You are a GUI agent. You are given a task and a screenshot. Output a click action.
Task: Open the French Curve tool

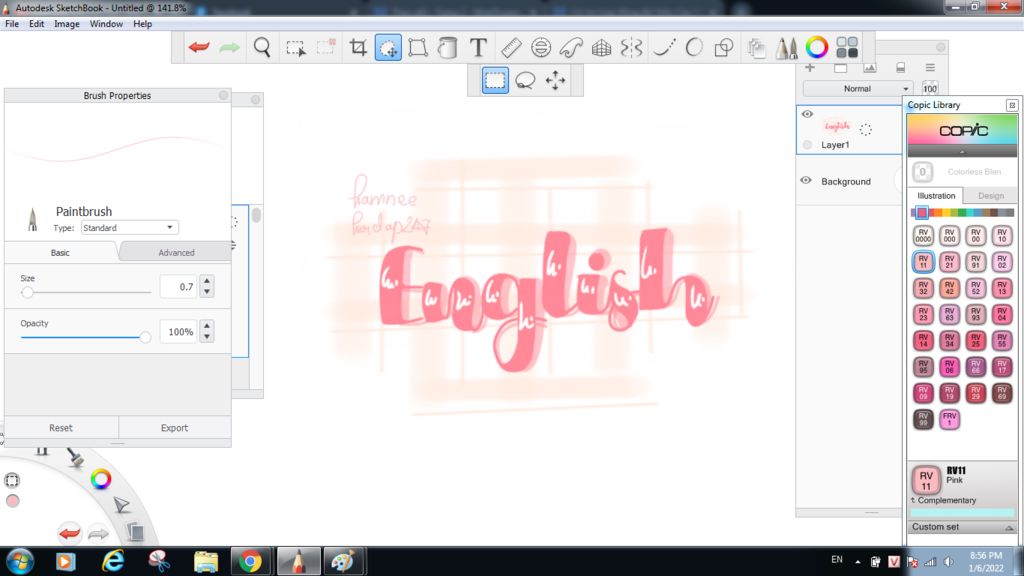coord(571,48)
